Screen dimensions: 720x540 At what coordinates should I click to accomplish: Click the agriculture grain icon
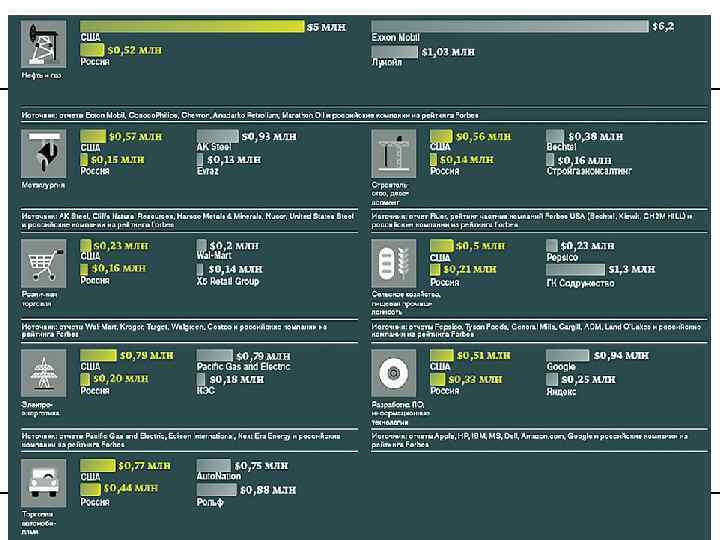(x=394, y=264)
